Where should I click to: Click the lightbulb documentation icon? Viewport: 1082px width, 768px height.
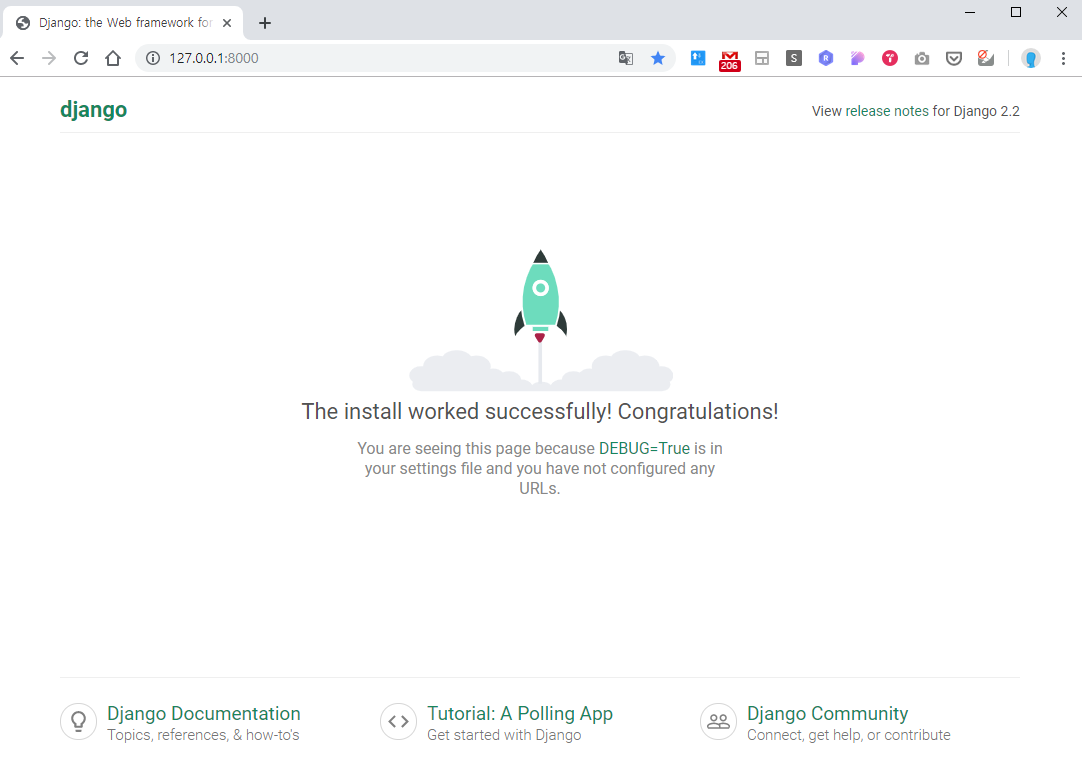point(79,721)
